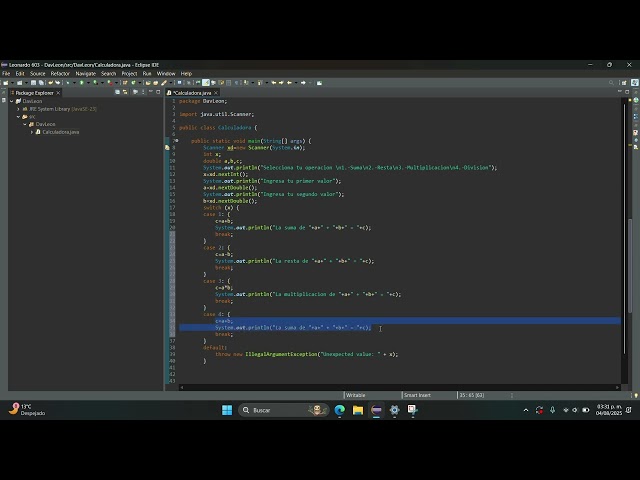The height and width of the screenshot is (480, 640).
Task: Click the Buscar taskbar search box
Action: [x=284, y=410]
